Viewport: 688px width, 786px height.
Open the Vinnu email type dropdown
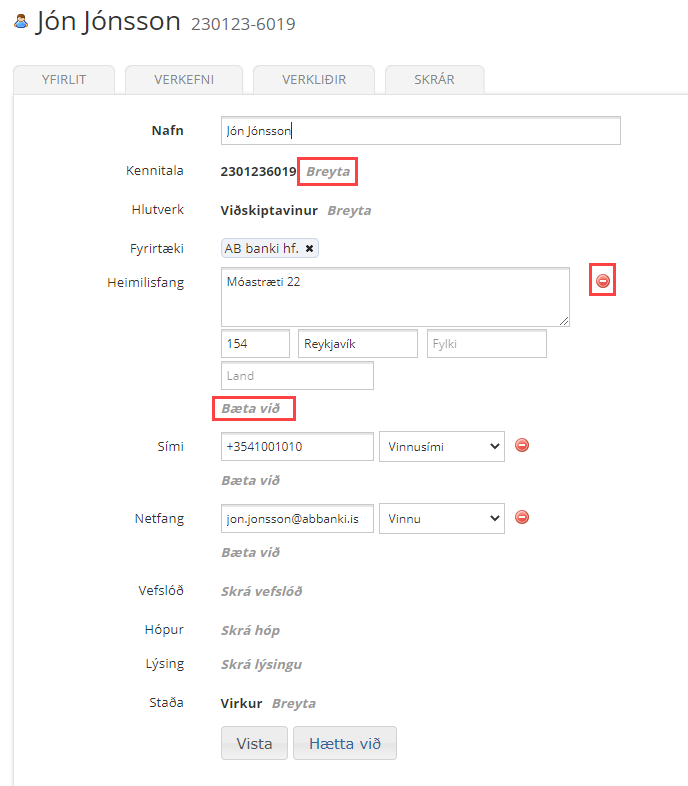click(x=441, y=518)
